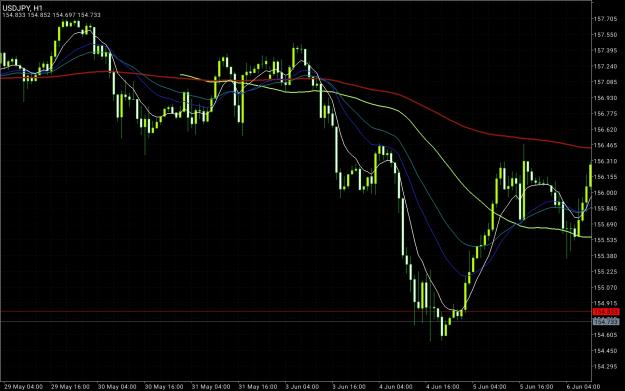Click the 157.550 price axis label
Viewport: 625px width, 391px height.
(x=605, y=35)
